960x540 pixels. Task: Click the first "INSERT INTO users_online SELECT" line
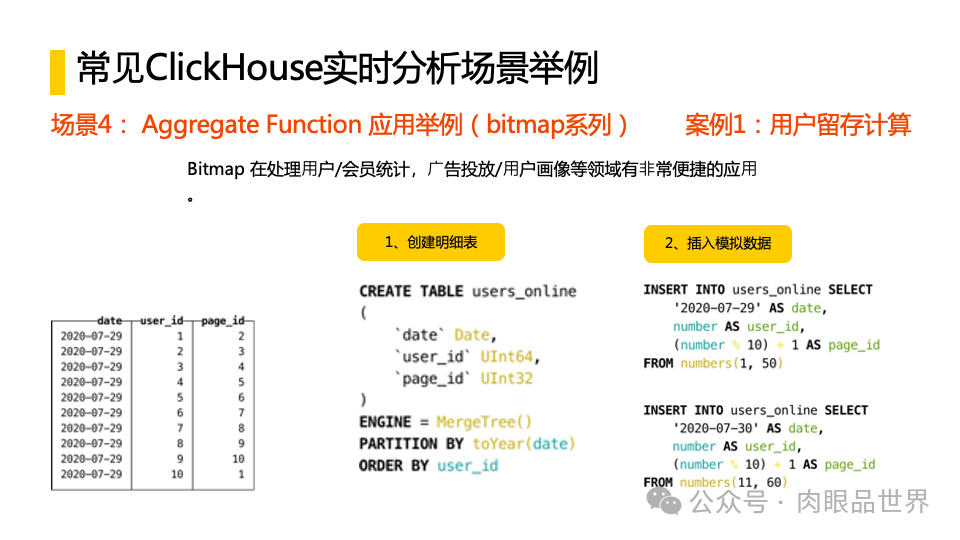[758, 290]
